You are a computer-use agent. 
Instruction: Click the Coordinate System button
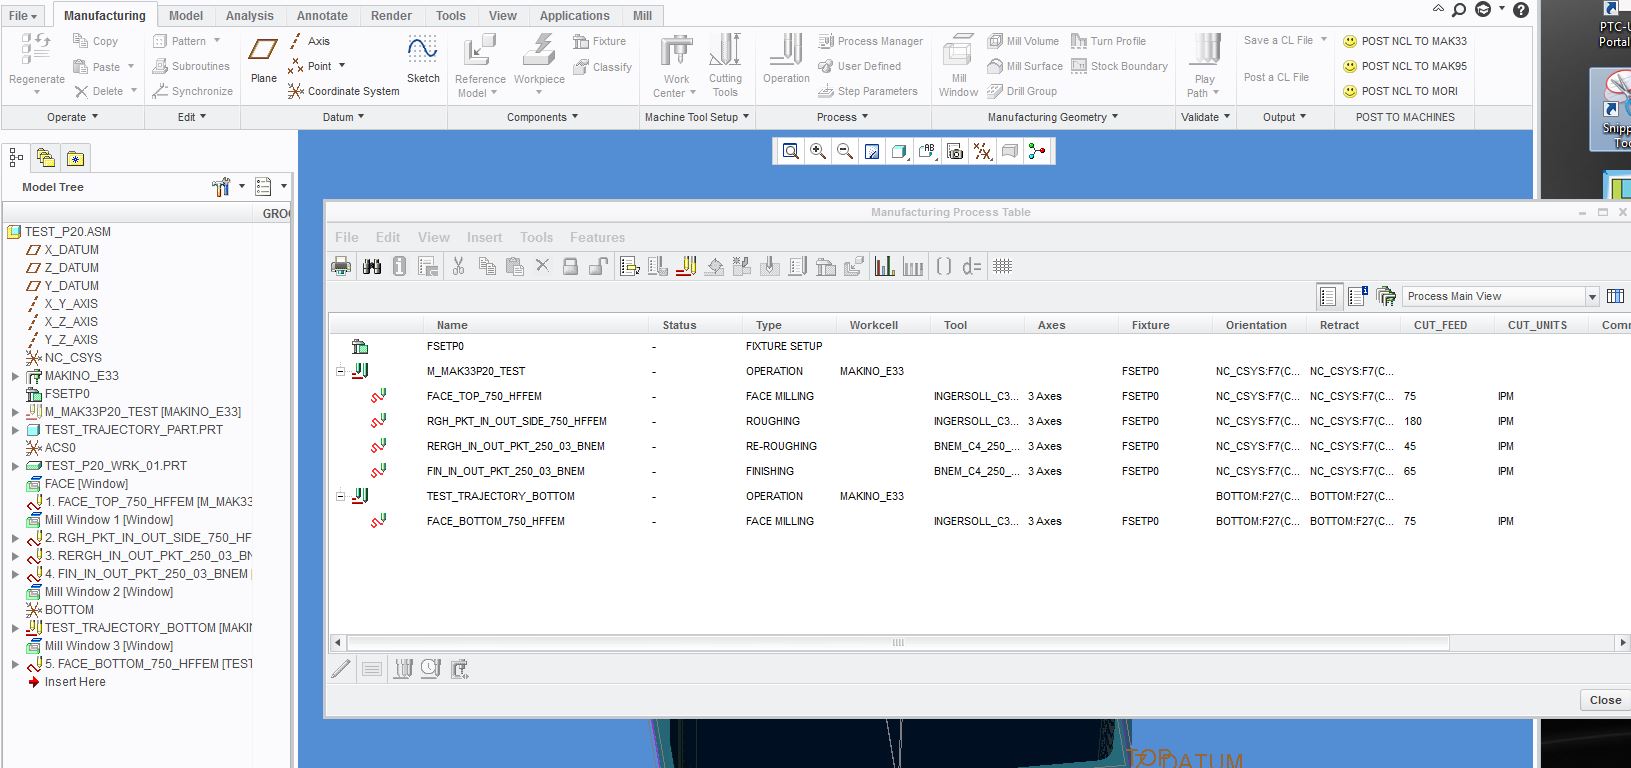(x=343, y=91)
